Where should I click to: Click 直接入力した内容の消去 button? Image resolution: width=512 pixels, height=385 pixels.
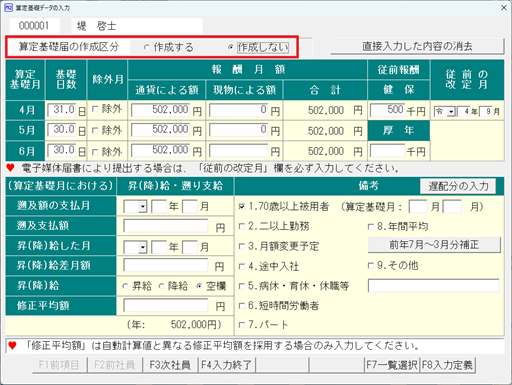pos(417,46)
